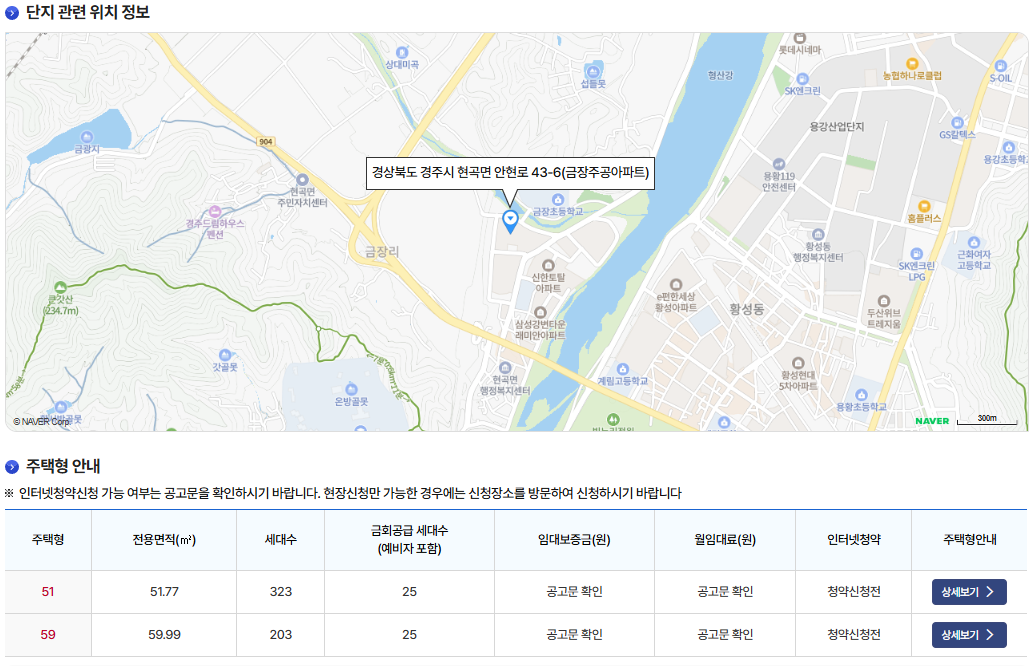Click the 신한토탈아파트 building icon
This screenshot has height=666, width=1036.
click(x=548, y=266)
